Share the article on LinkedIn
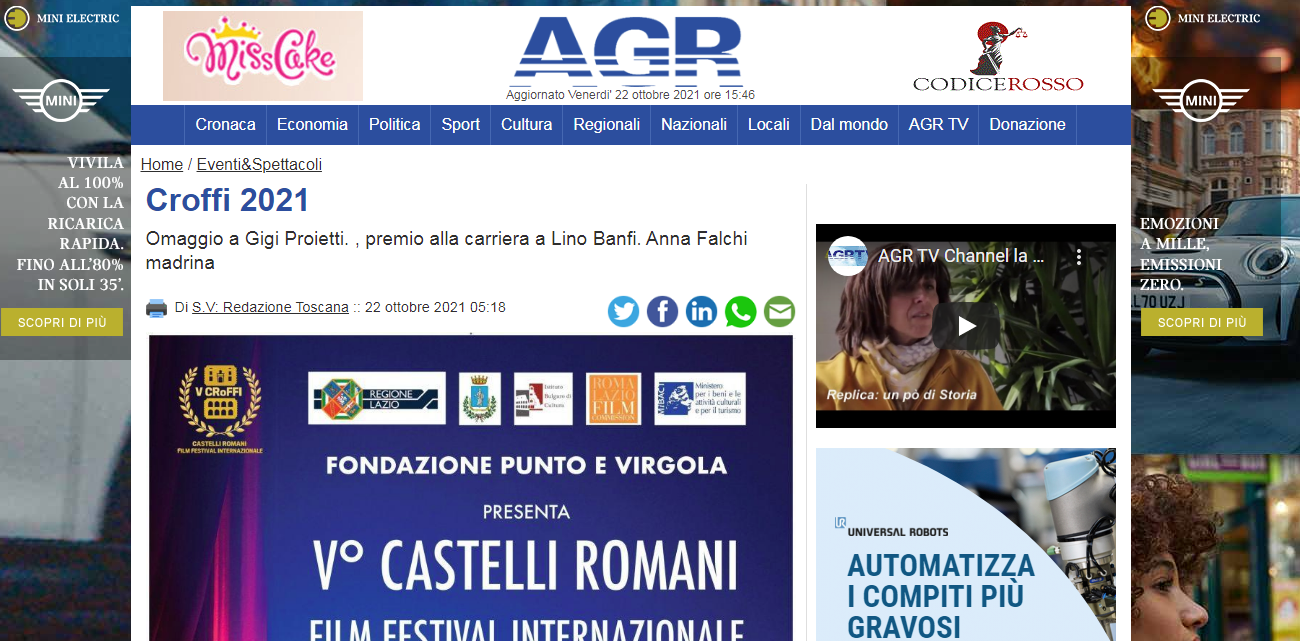 (701, 312)
